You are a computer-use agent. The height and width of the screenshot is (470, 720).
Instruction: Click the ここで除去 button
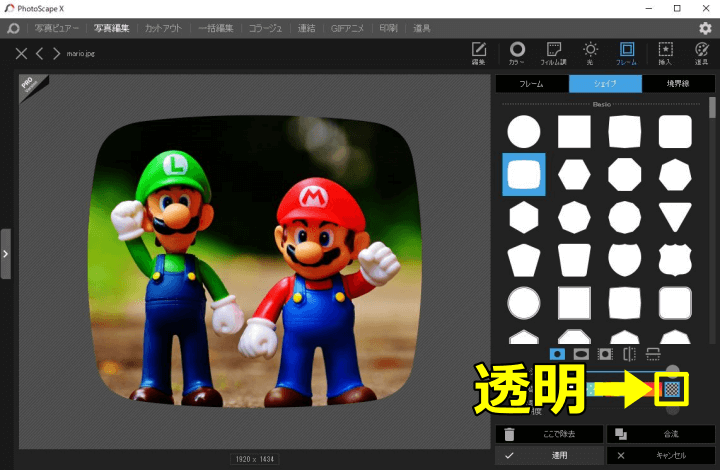549,434
